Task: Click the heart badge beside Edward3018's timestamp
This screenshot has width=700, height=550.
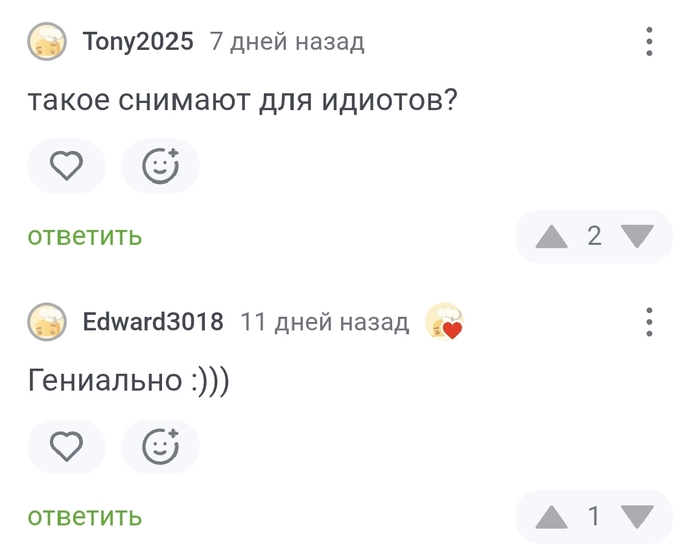Action: 444,322
